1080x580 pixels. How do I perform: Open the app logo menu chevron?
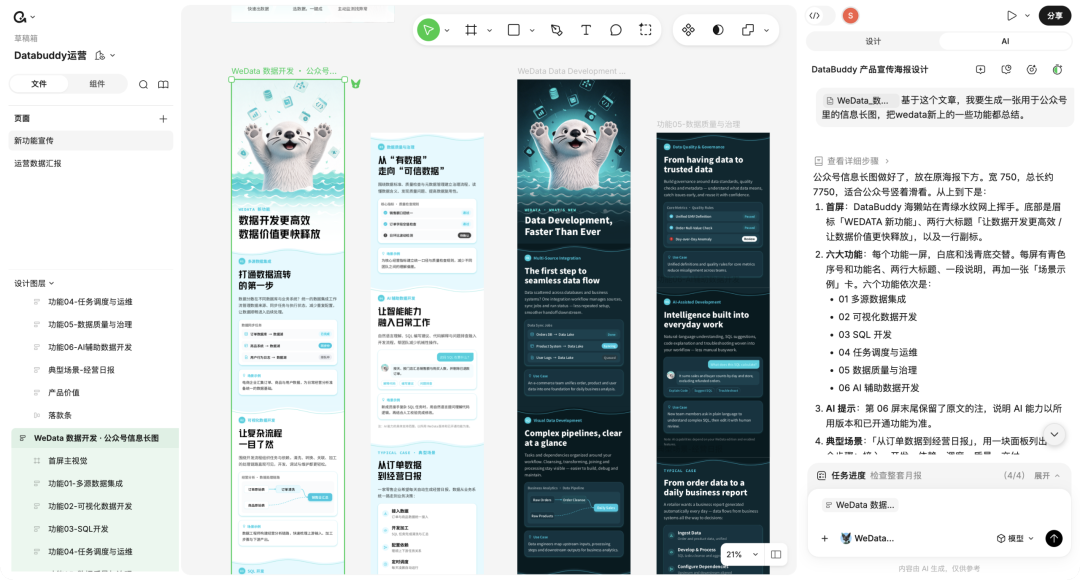click(33, 17)
